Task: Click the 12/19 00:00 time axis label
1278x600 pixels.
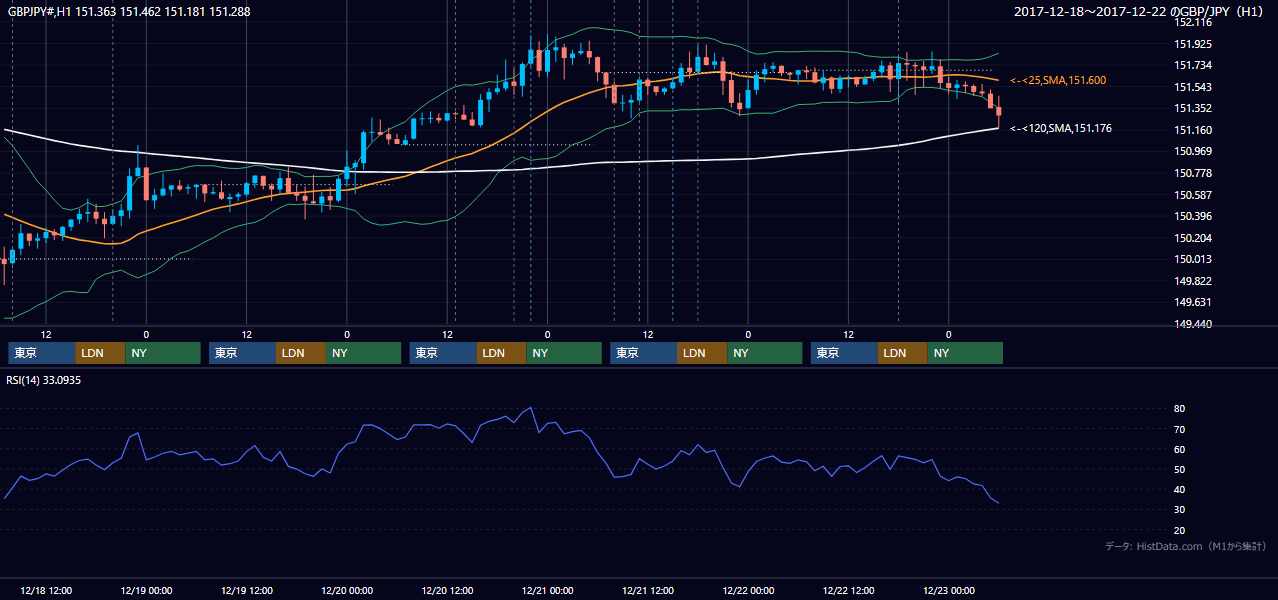Action: tap(146, 590)
